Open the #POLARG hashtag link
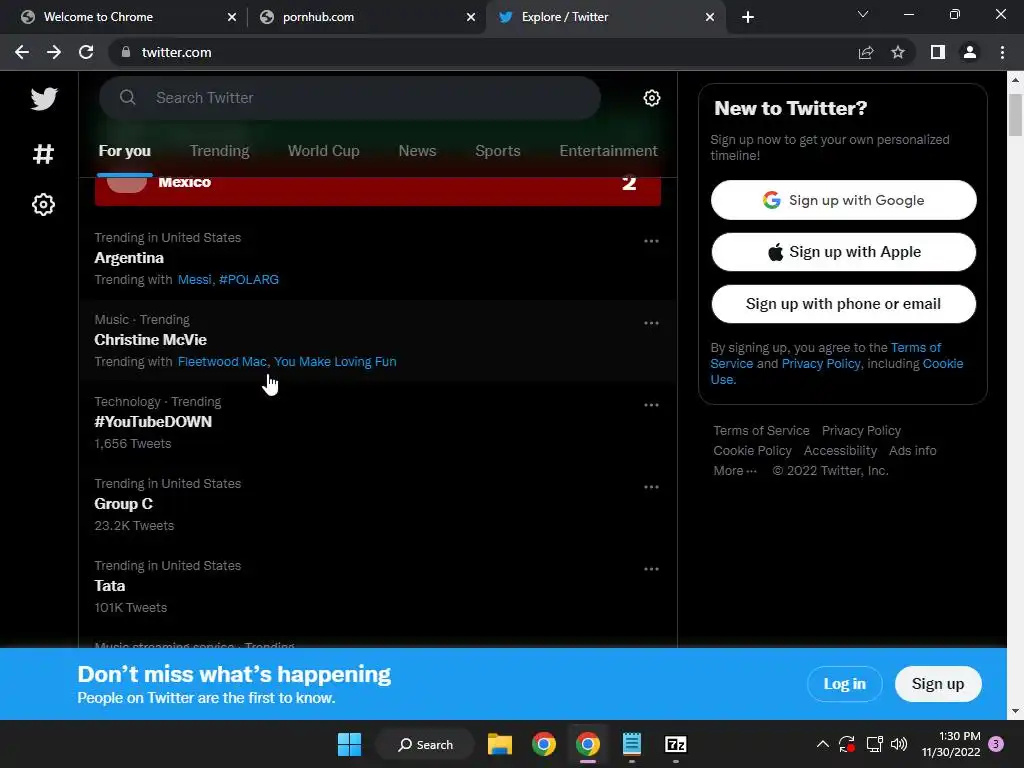Screen dimensions: 1024x768 [249, 280]
